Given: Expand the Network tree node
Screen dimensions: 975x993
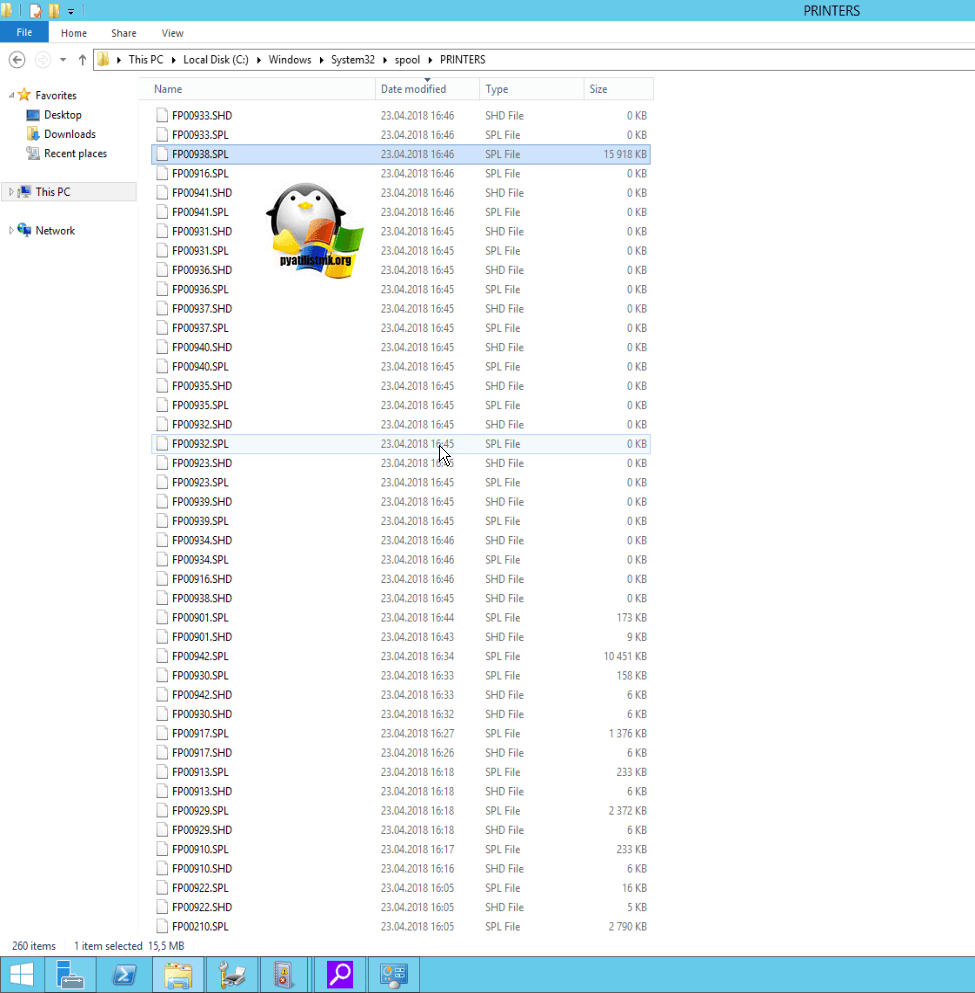Looking at the screenshot, I should 11,231.
